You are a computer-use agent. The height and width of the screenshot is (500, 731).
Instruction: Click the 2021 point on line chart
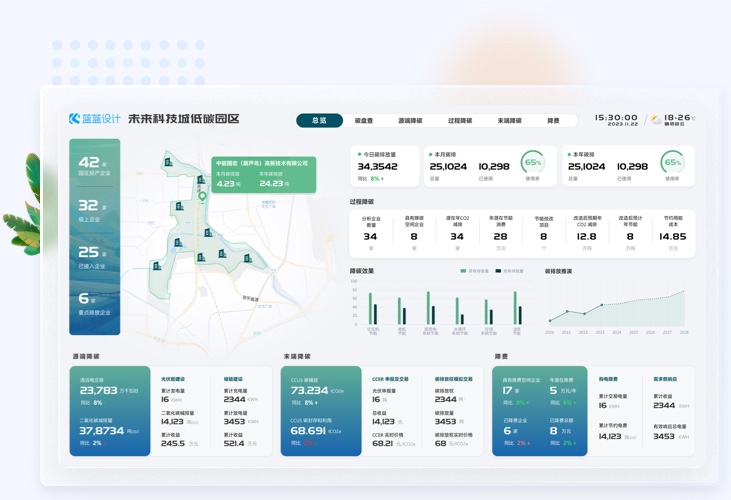coord(567,311)
